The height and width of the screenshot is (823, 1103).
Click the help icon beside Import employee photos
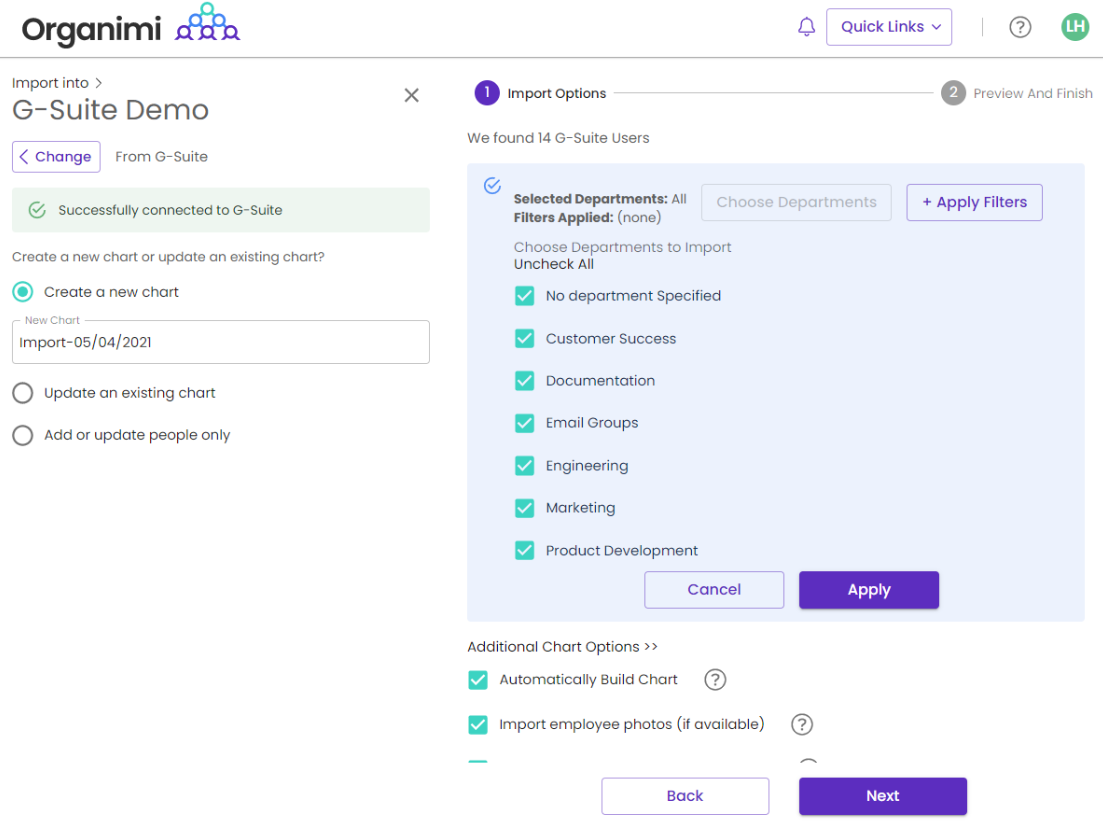pos(802,724)
